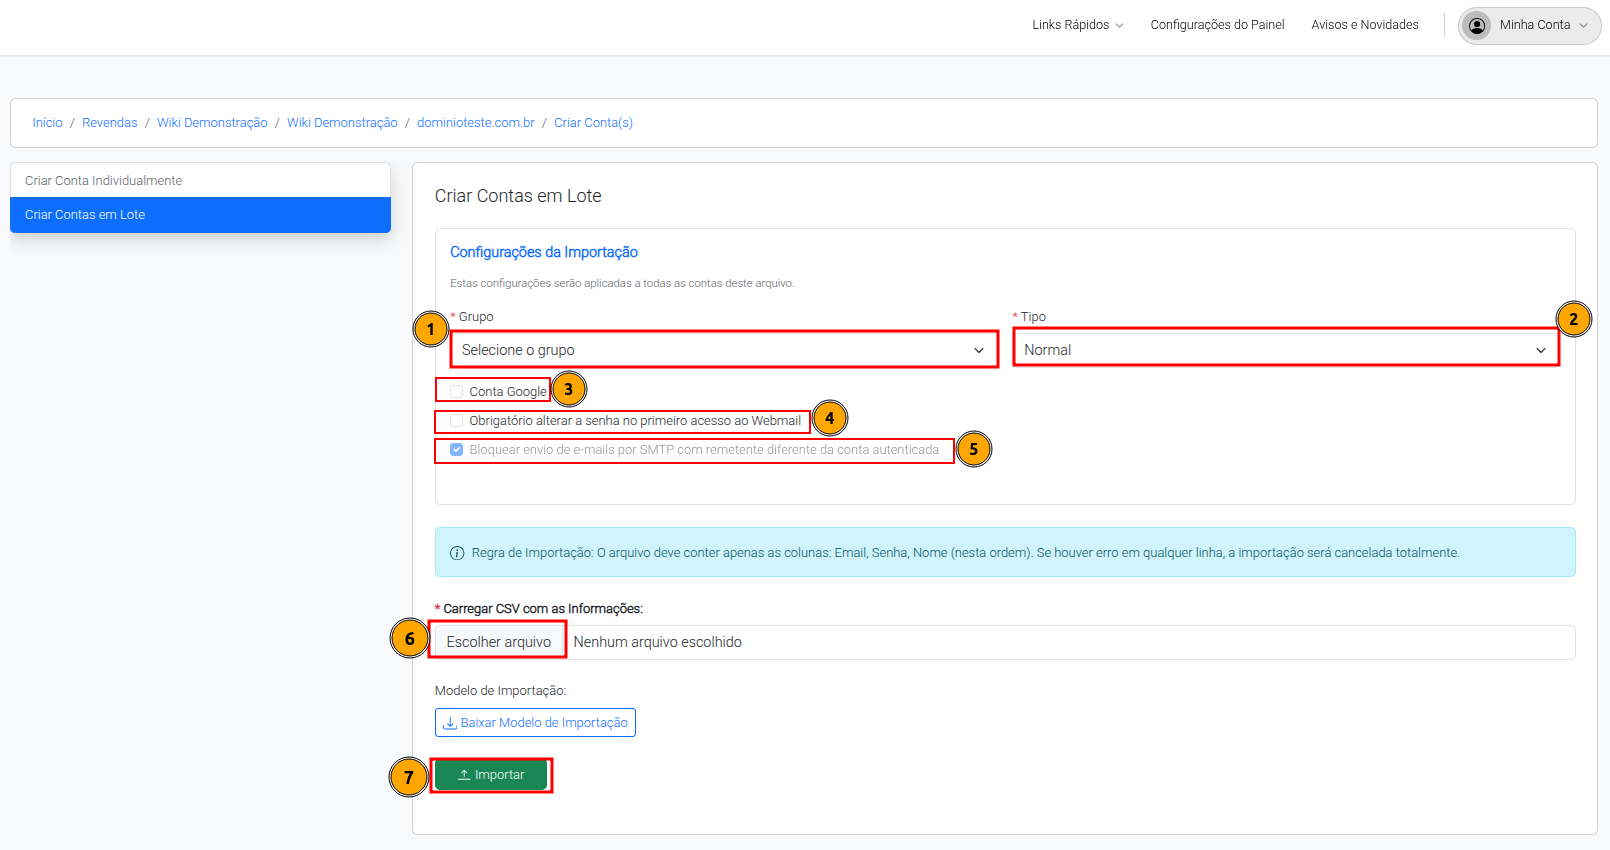
Task: Enable the Conta Google checkbox
Action: [x=457, y=392]
